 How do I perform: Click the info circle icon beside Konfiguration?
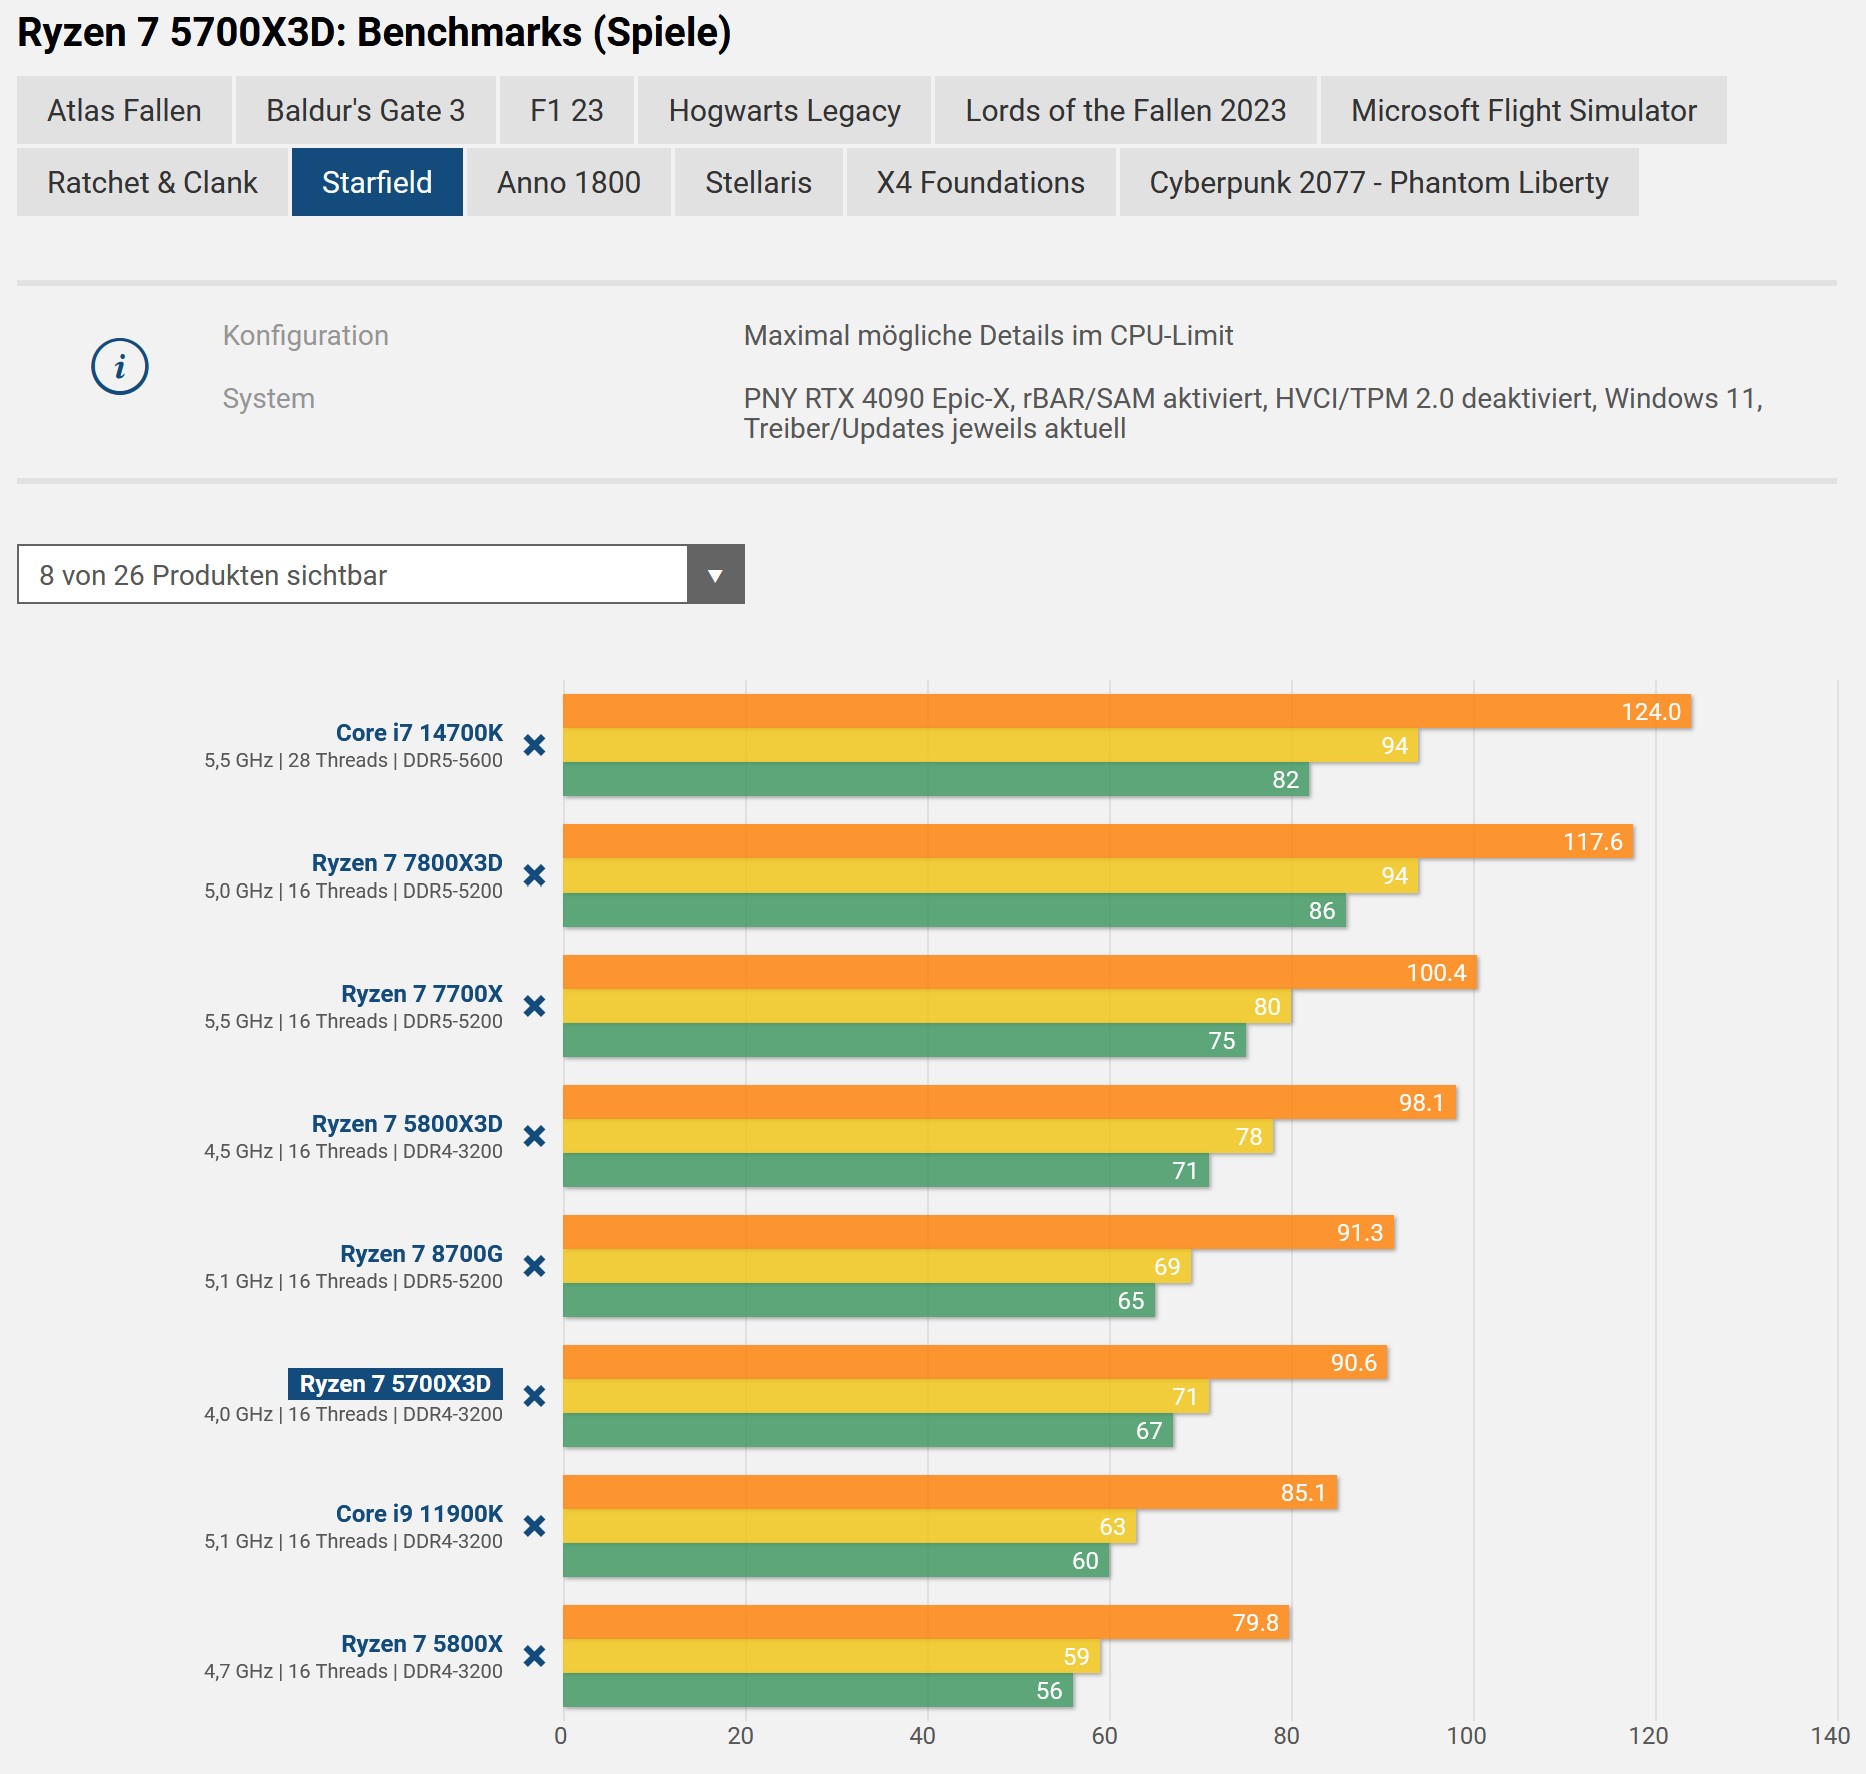120,366
